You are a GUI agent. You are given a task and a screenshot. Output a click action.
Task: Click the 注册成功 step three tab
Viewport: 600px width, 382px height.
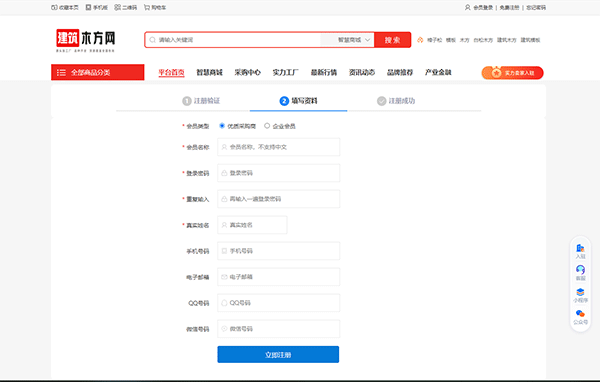pos(396,101)
